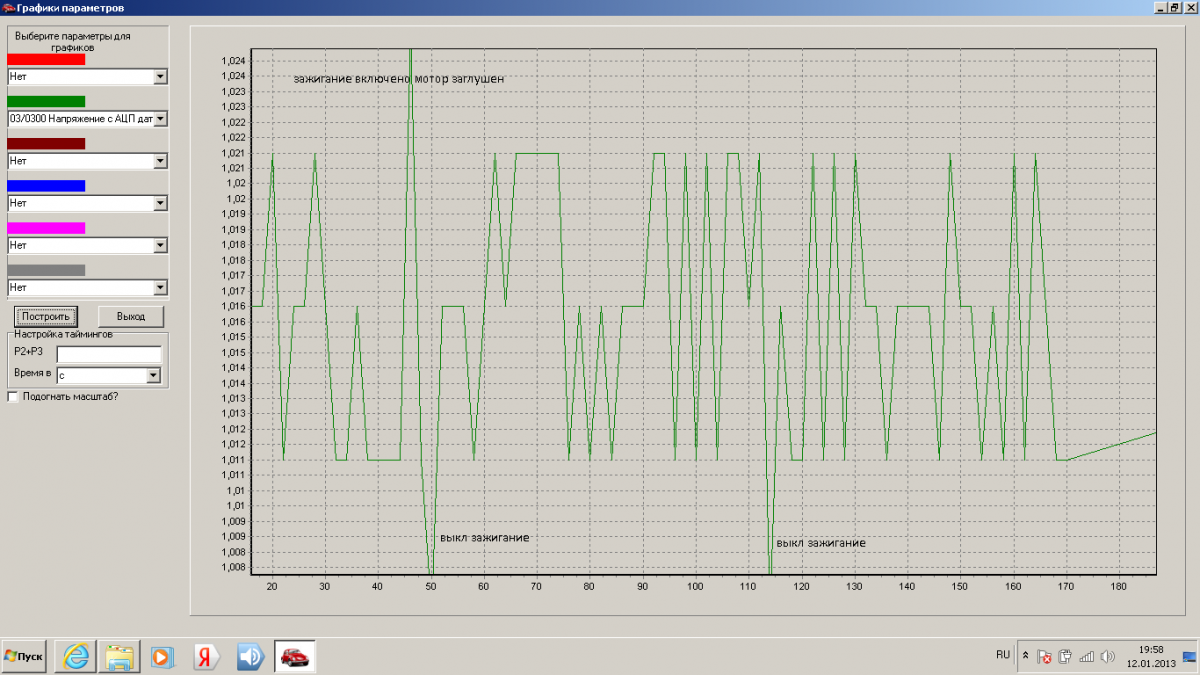Click the Настройка таймингов group label
The image size is (1200, 675).
(x=63, y=334)
